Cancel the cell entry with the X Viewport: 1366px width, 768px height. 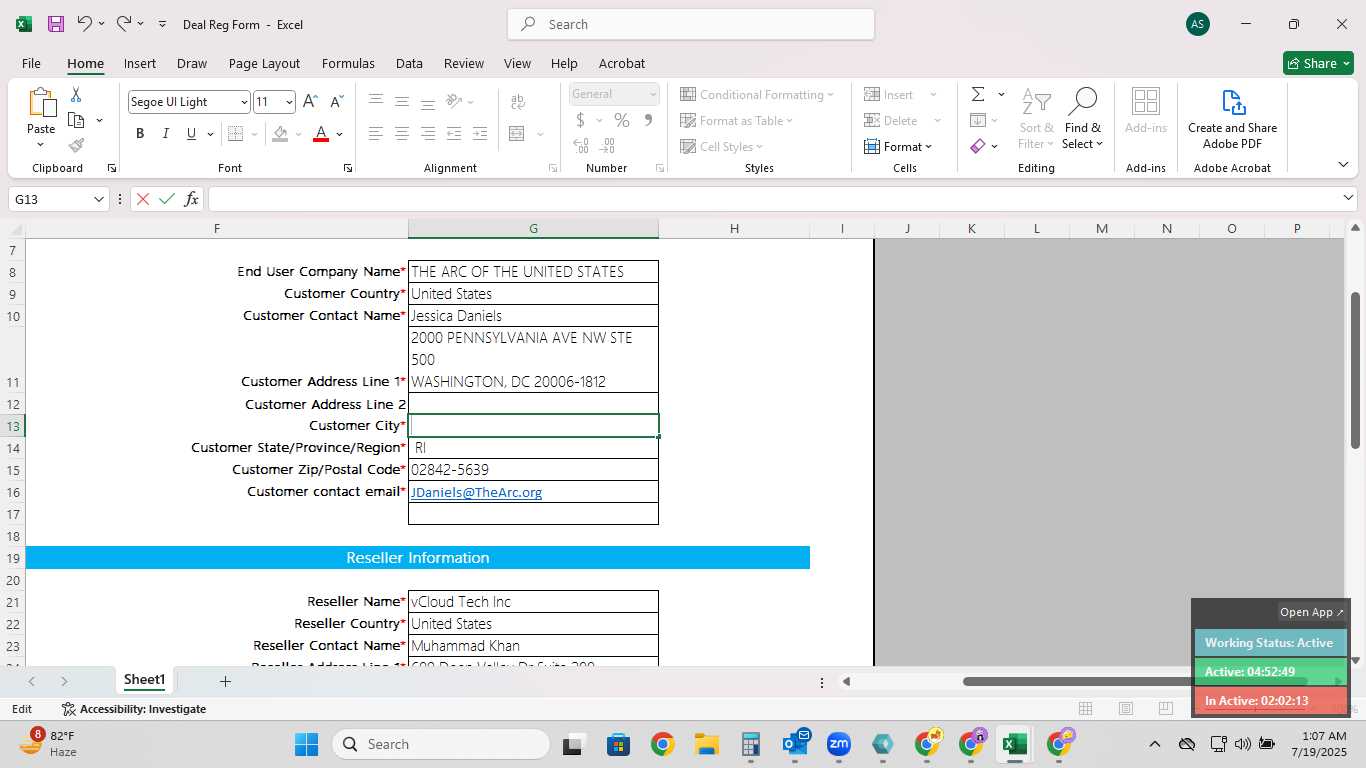(x=143, y=199)
